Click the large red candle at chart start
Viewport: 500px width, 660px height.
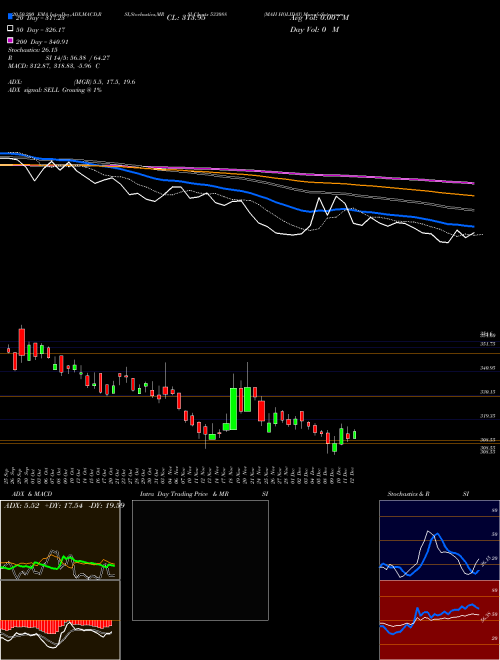(22, 342)
